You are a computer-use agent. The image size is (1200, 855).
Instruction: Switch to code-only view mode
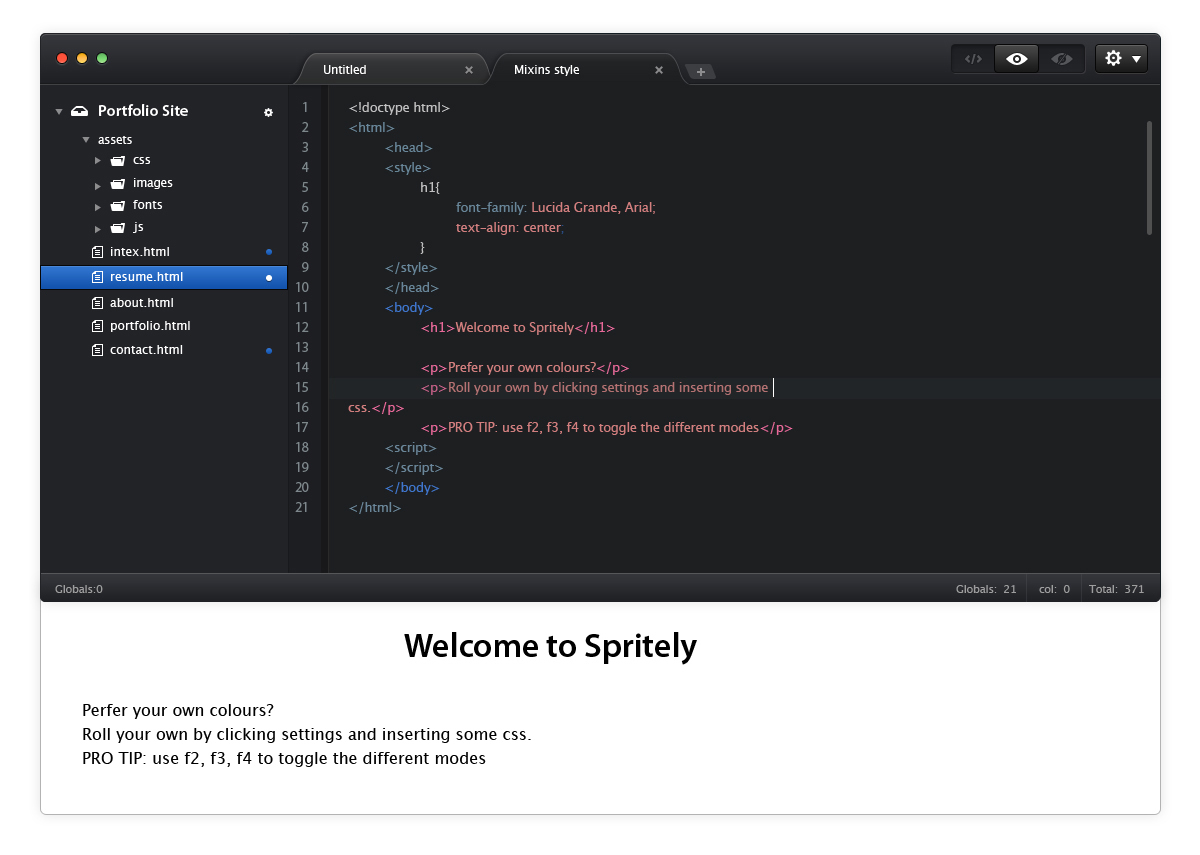pos(973,59)
